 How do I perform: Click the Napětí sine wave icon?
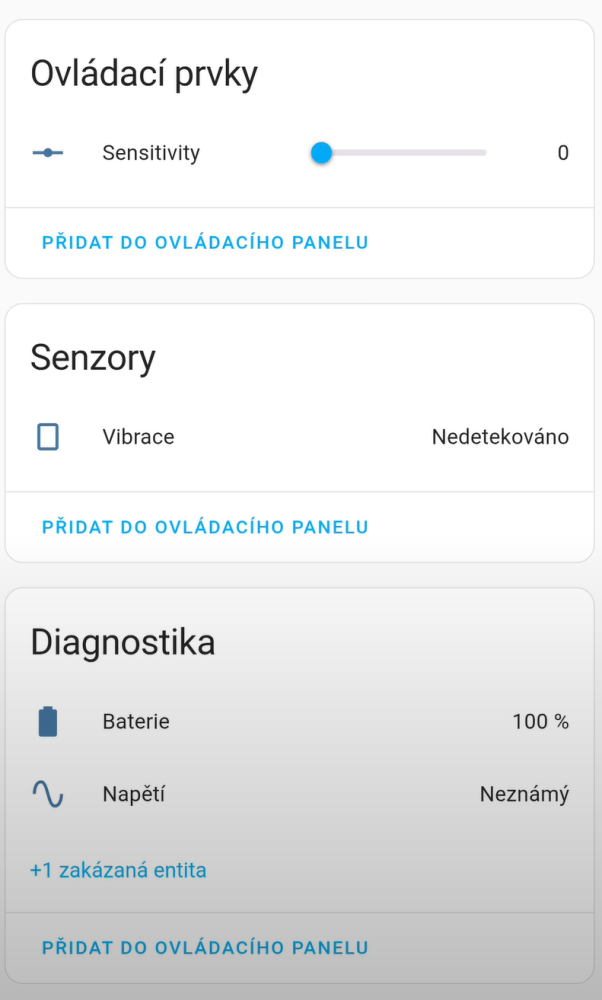[48, 795]
